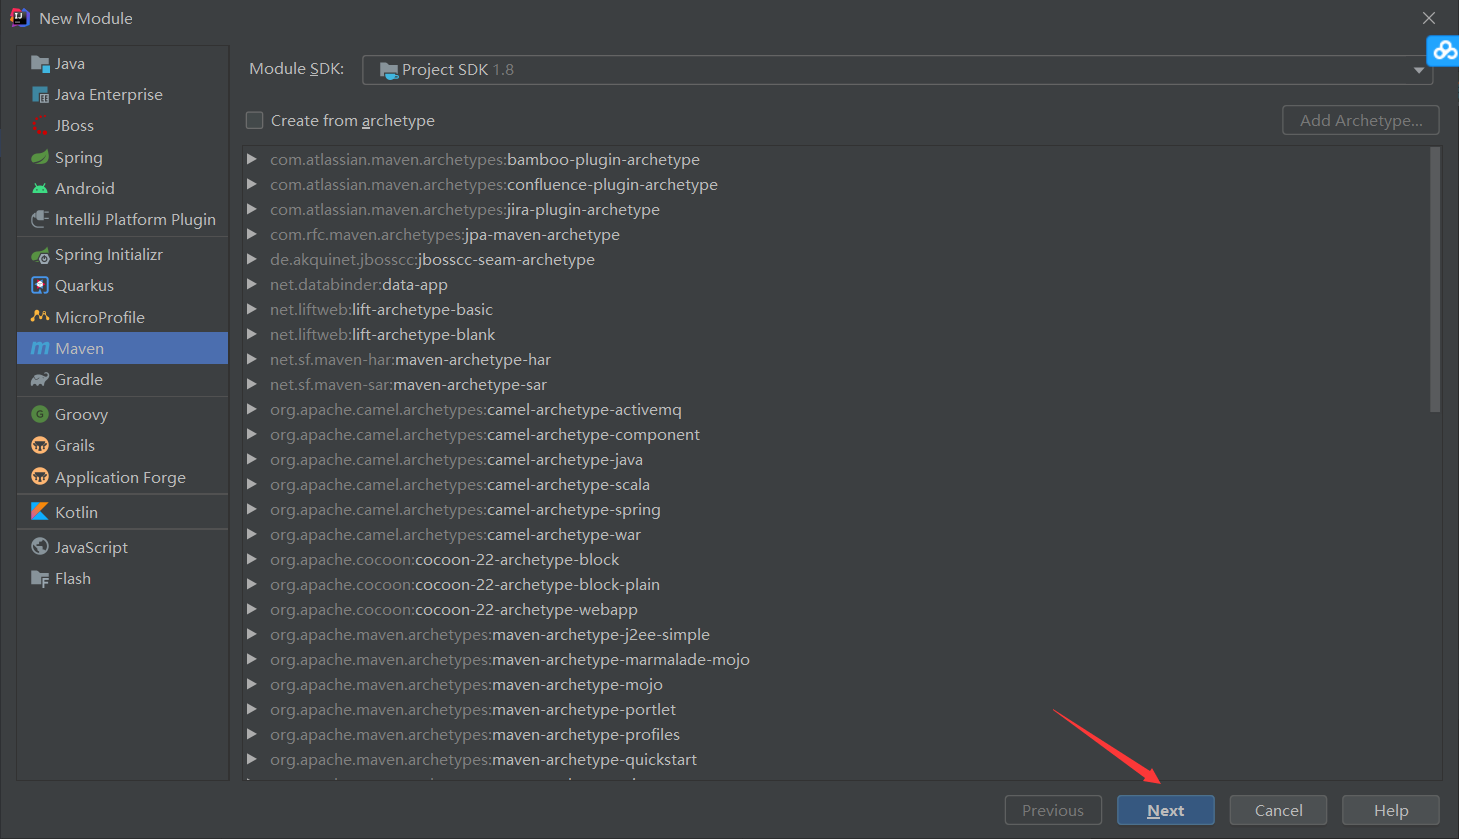
Task: Click the Java folder icon
Action: coord(40,64)
